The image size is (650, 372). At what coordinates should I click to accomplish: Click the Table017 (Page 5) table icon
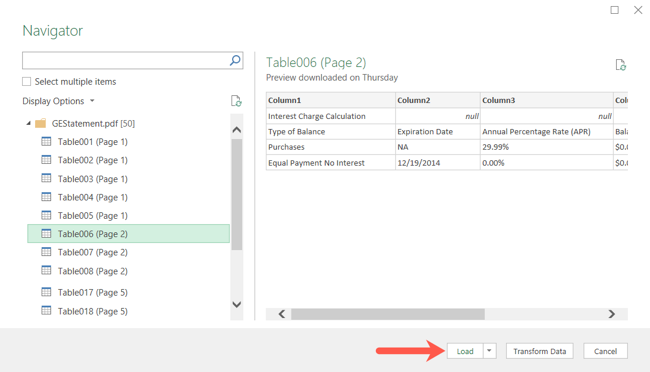click(46, 292)
